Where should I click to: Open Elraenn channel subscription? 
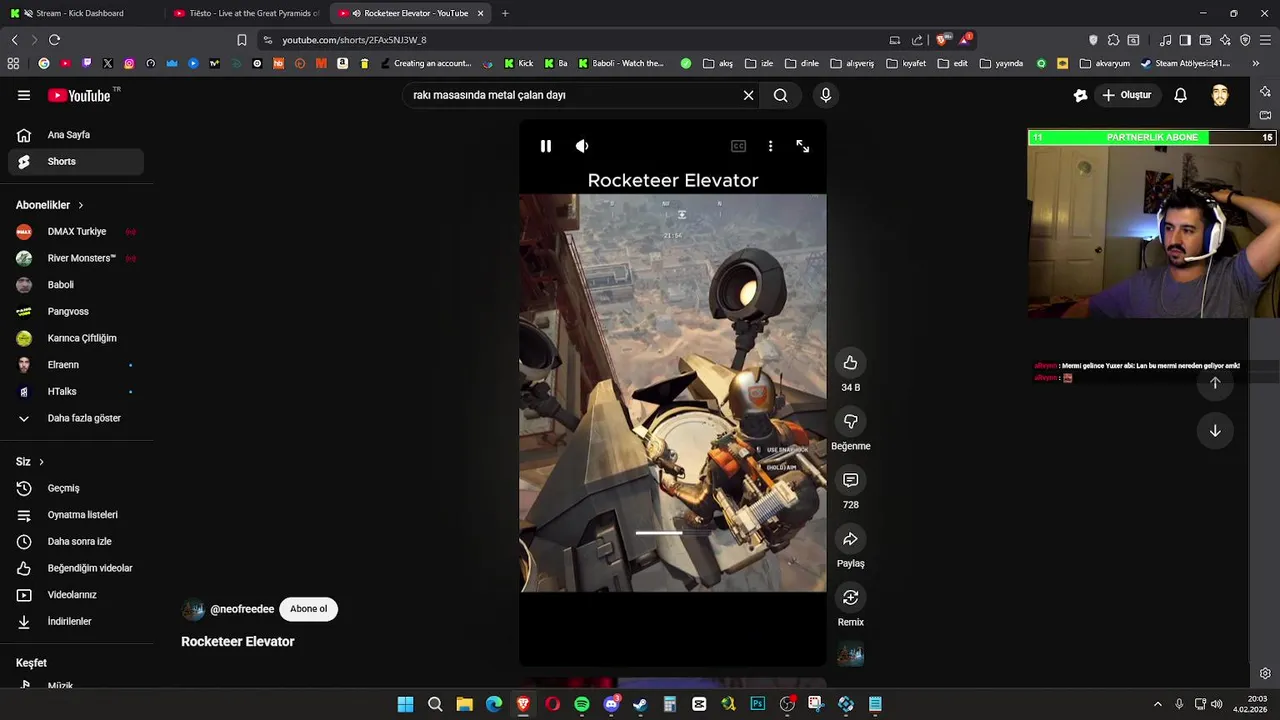click(76, 365)
